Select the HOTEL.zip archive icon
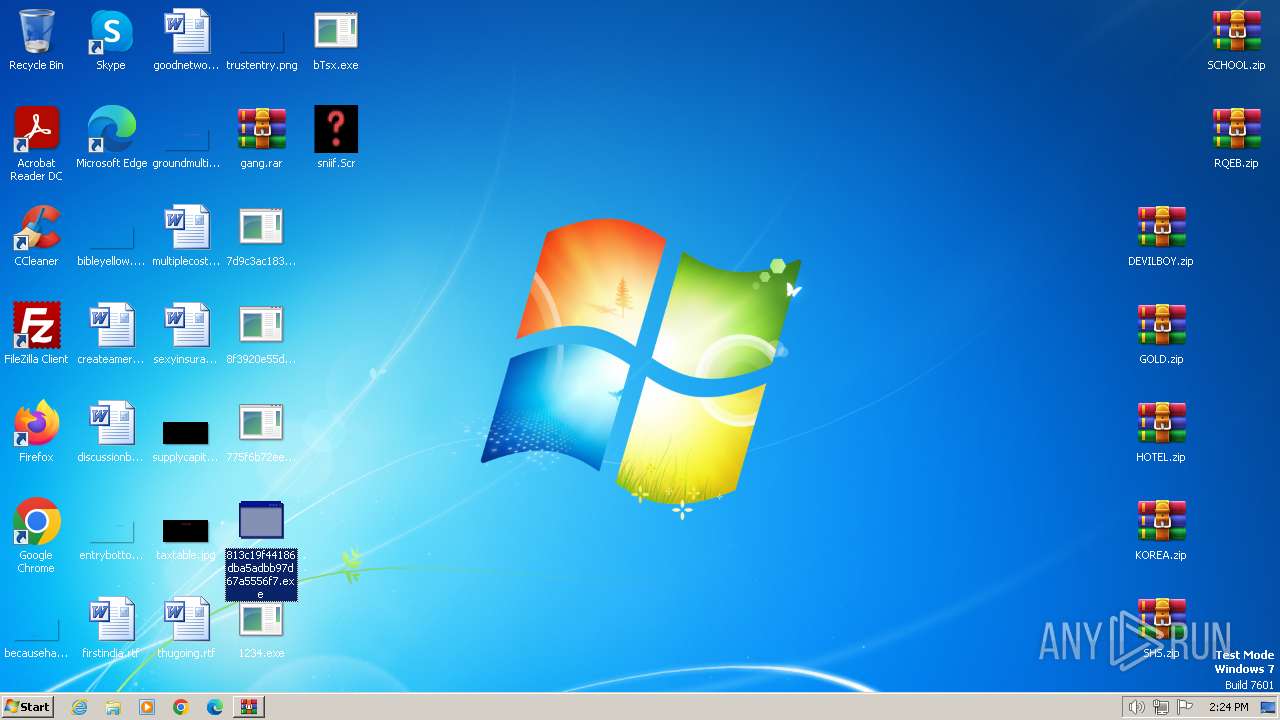The image size is (1280, 720). pos(1161,424)
